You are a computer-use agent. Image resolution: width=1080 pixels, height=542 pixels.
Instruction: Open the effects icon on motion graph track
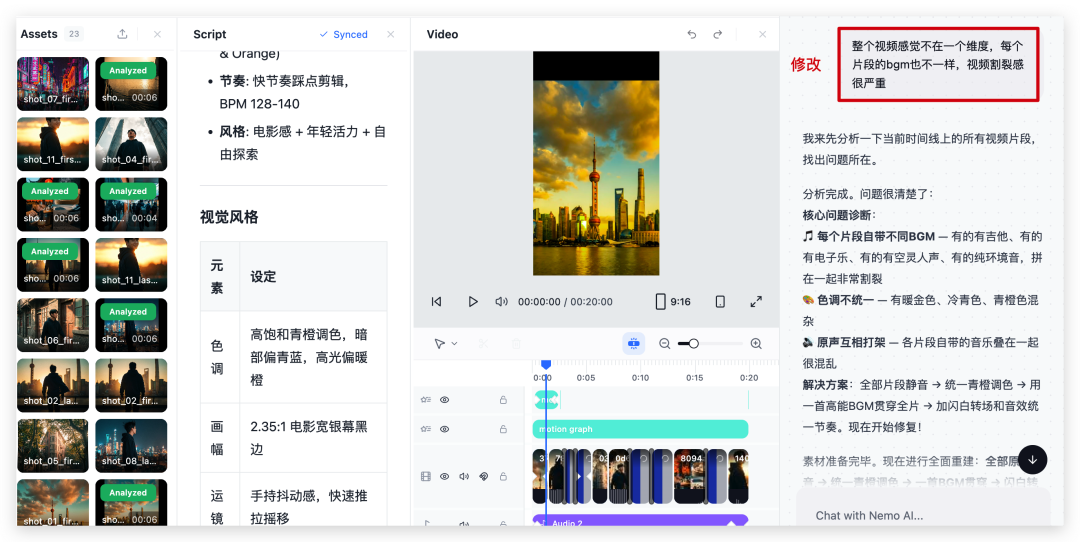pyautogui.click(x=426, y=429)
